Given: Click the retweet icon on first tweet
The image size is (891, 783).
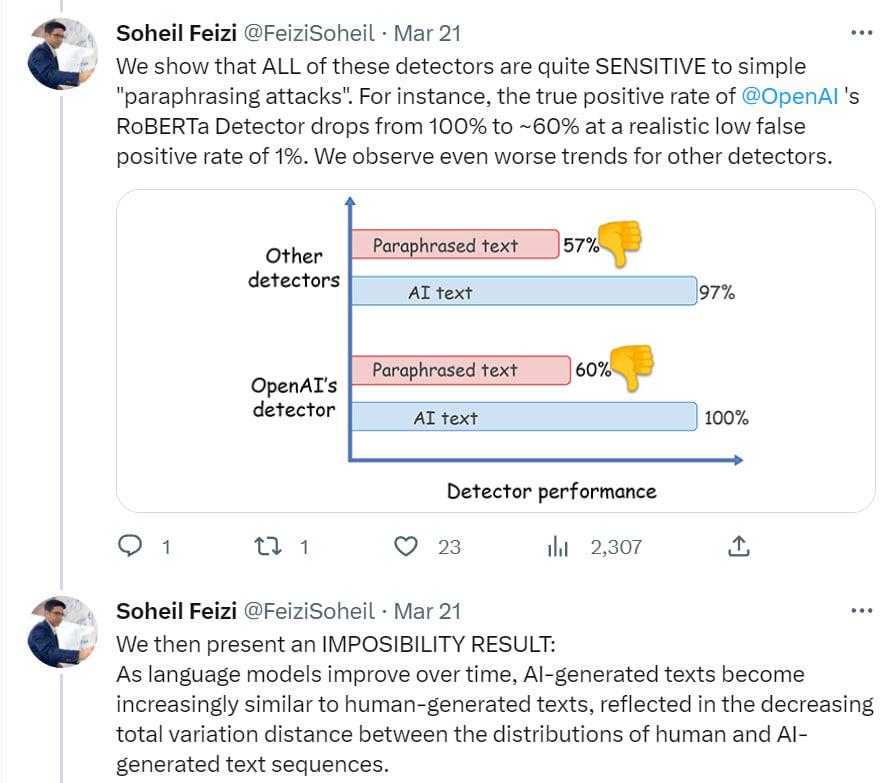Looking at the screenshot, I should click(x=267, y=546).
